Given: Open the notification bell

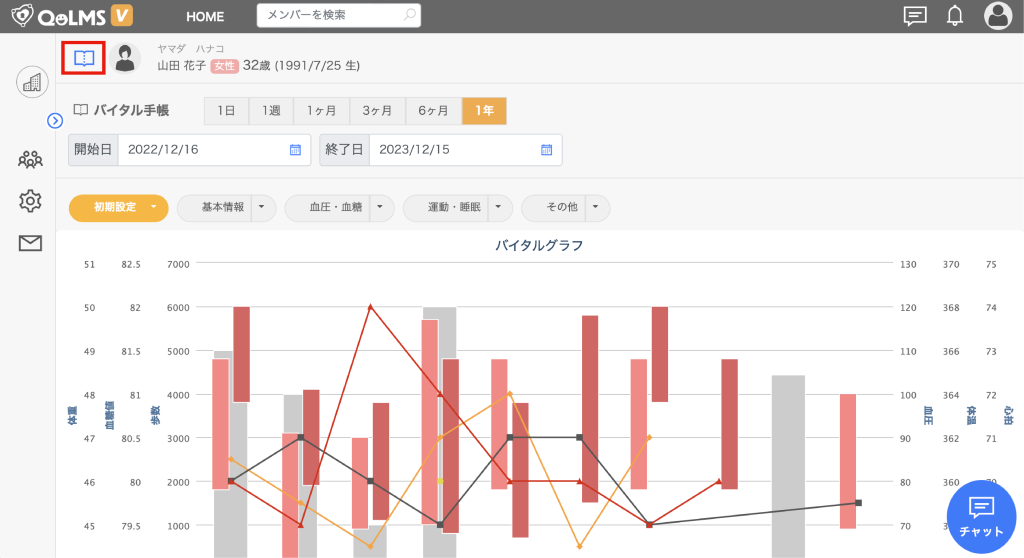Looking at the screenshot, I should tap(954, 15).
